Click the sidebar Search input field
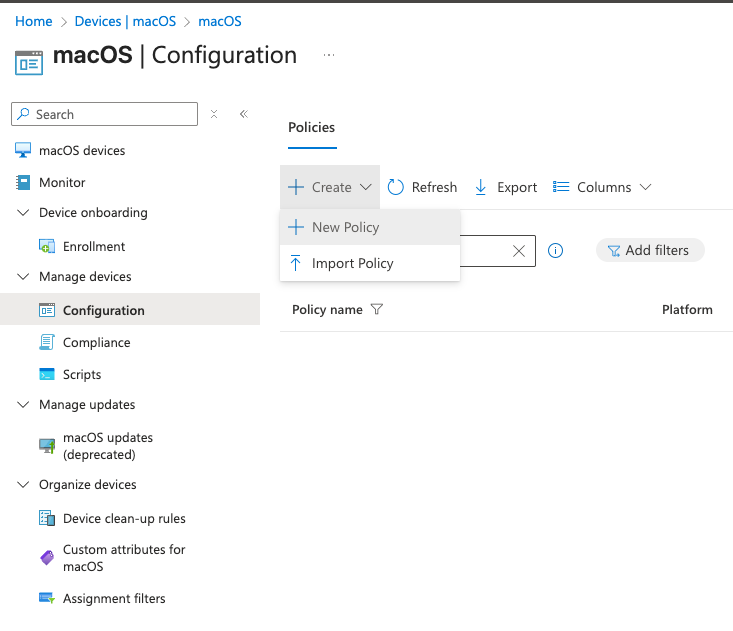The image size is (733, 631). (110, 114)
